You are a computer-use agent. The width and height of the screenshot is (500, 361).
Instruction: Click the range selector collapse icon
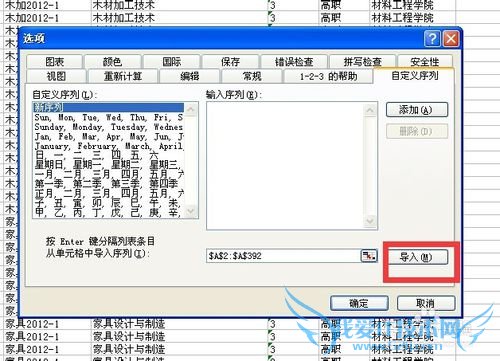click(x=369, y=256)
